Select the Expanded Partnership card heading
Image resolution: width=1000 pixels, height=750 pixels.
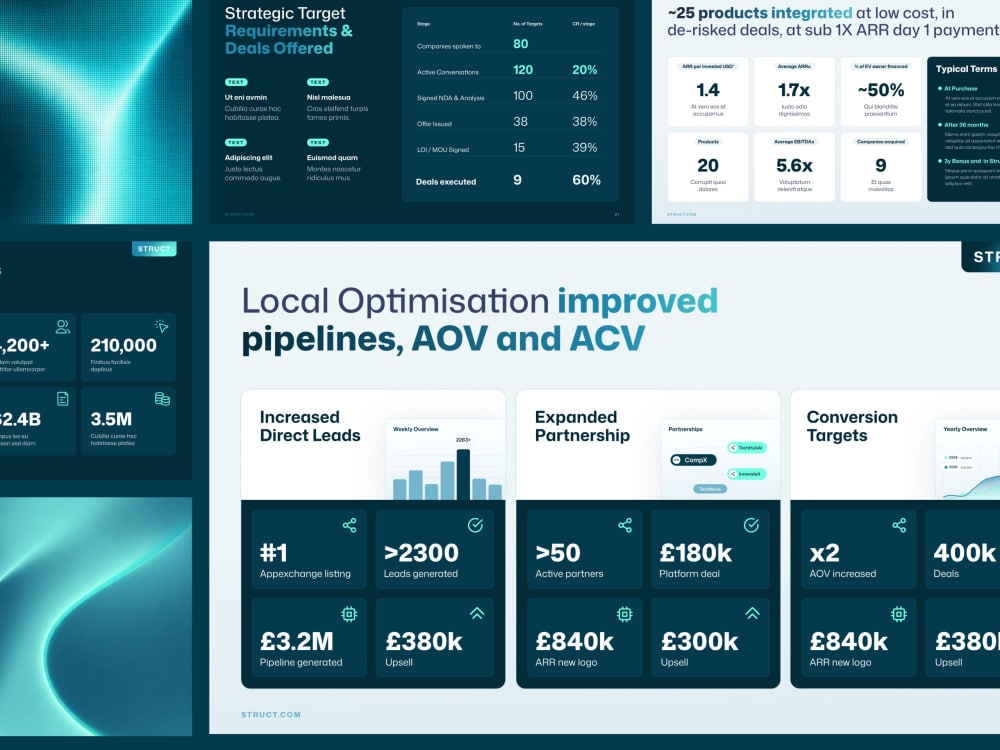[x=582, y=426]
